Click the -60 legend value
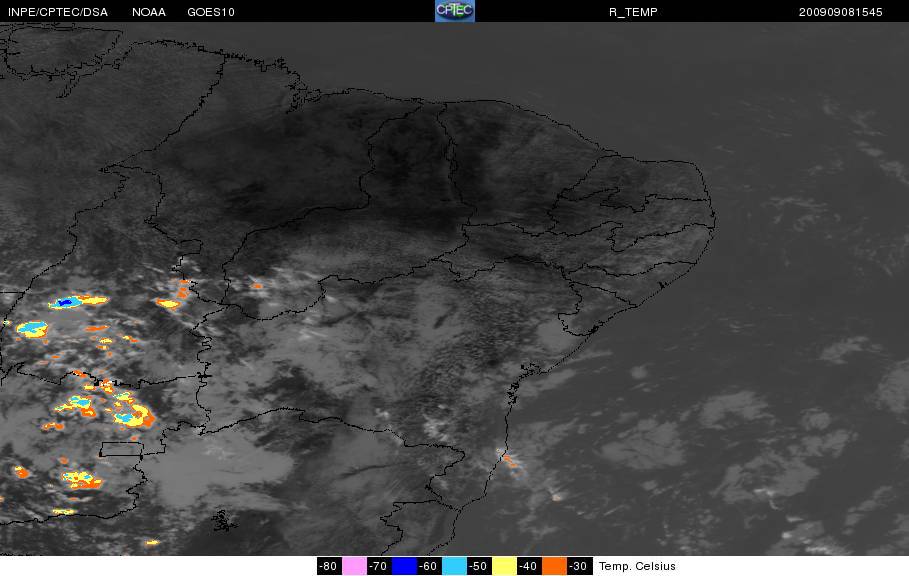 tap(429, 566)
